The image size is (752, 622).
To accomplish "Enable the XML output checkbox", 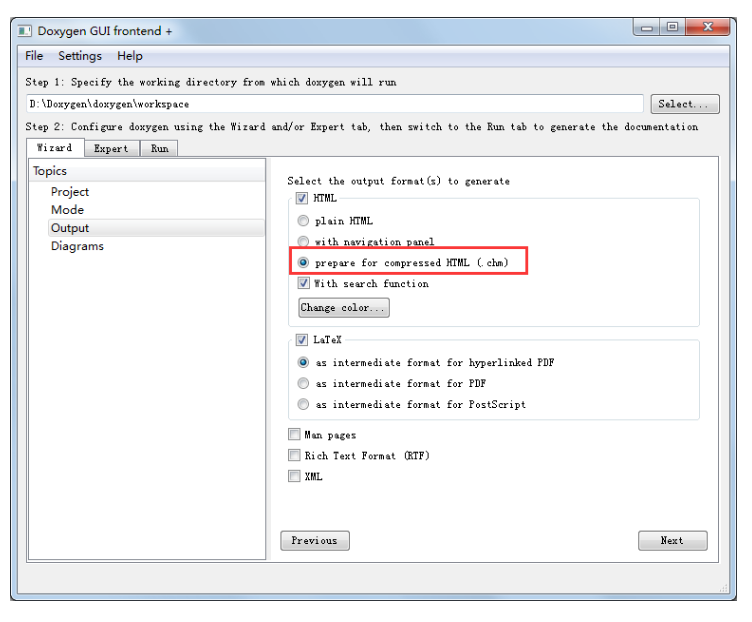I will point(294,476).
